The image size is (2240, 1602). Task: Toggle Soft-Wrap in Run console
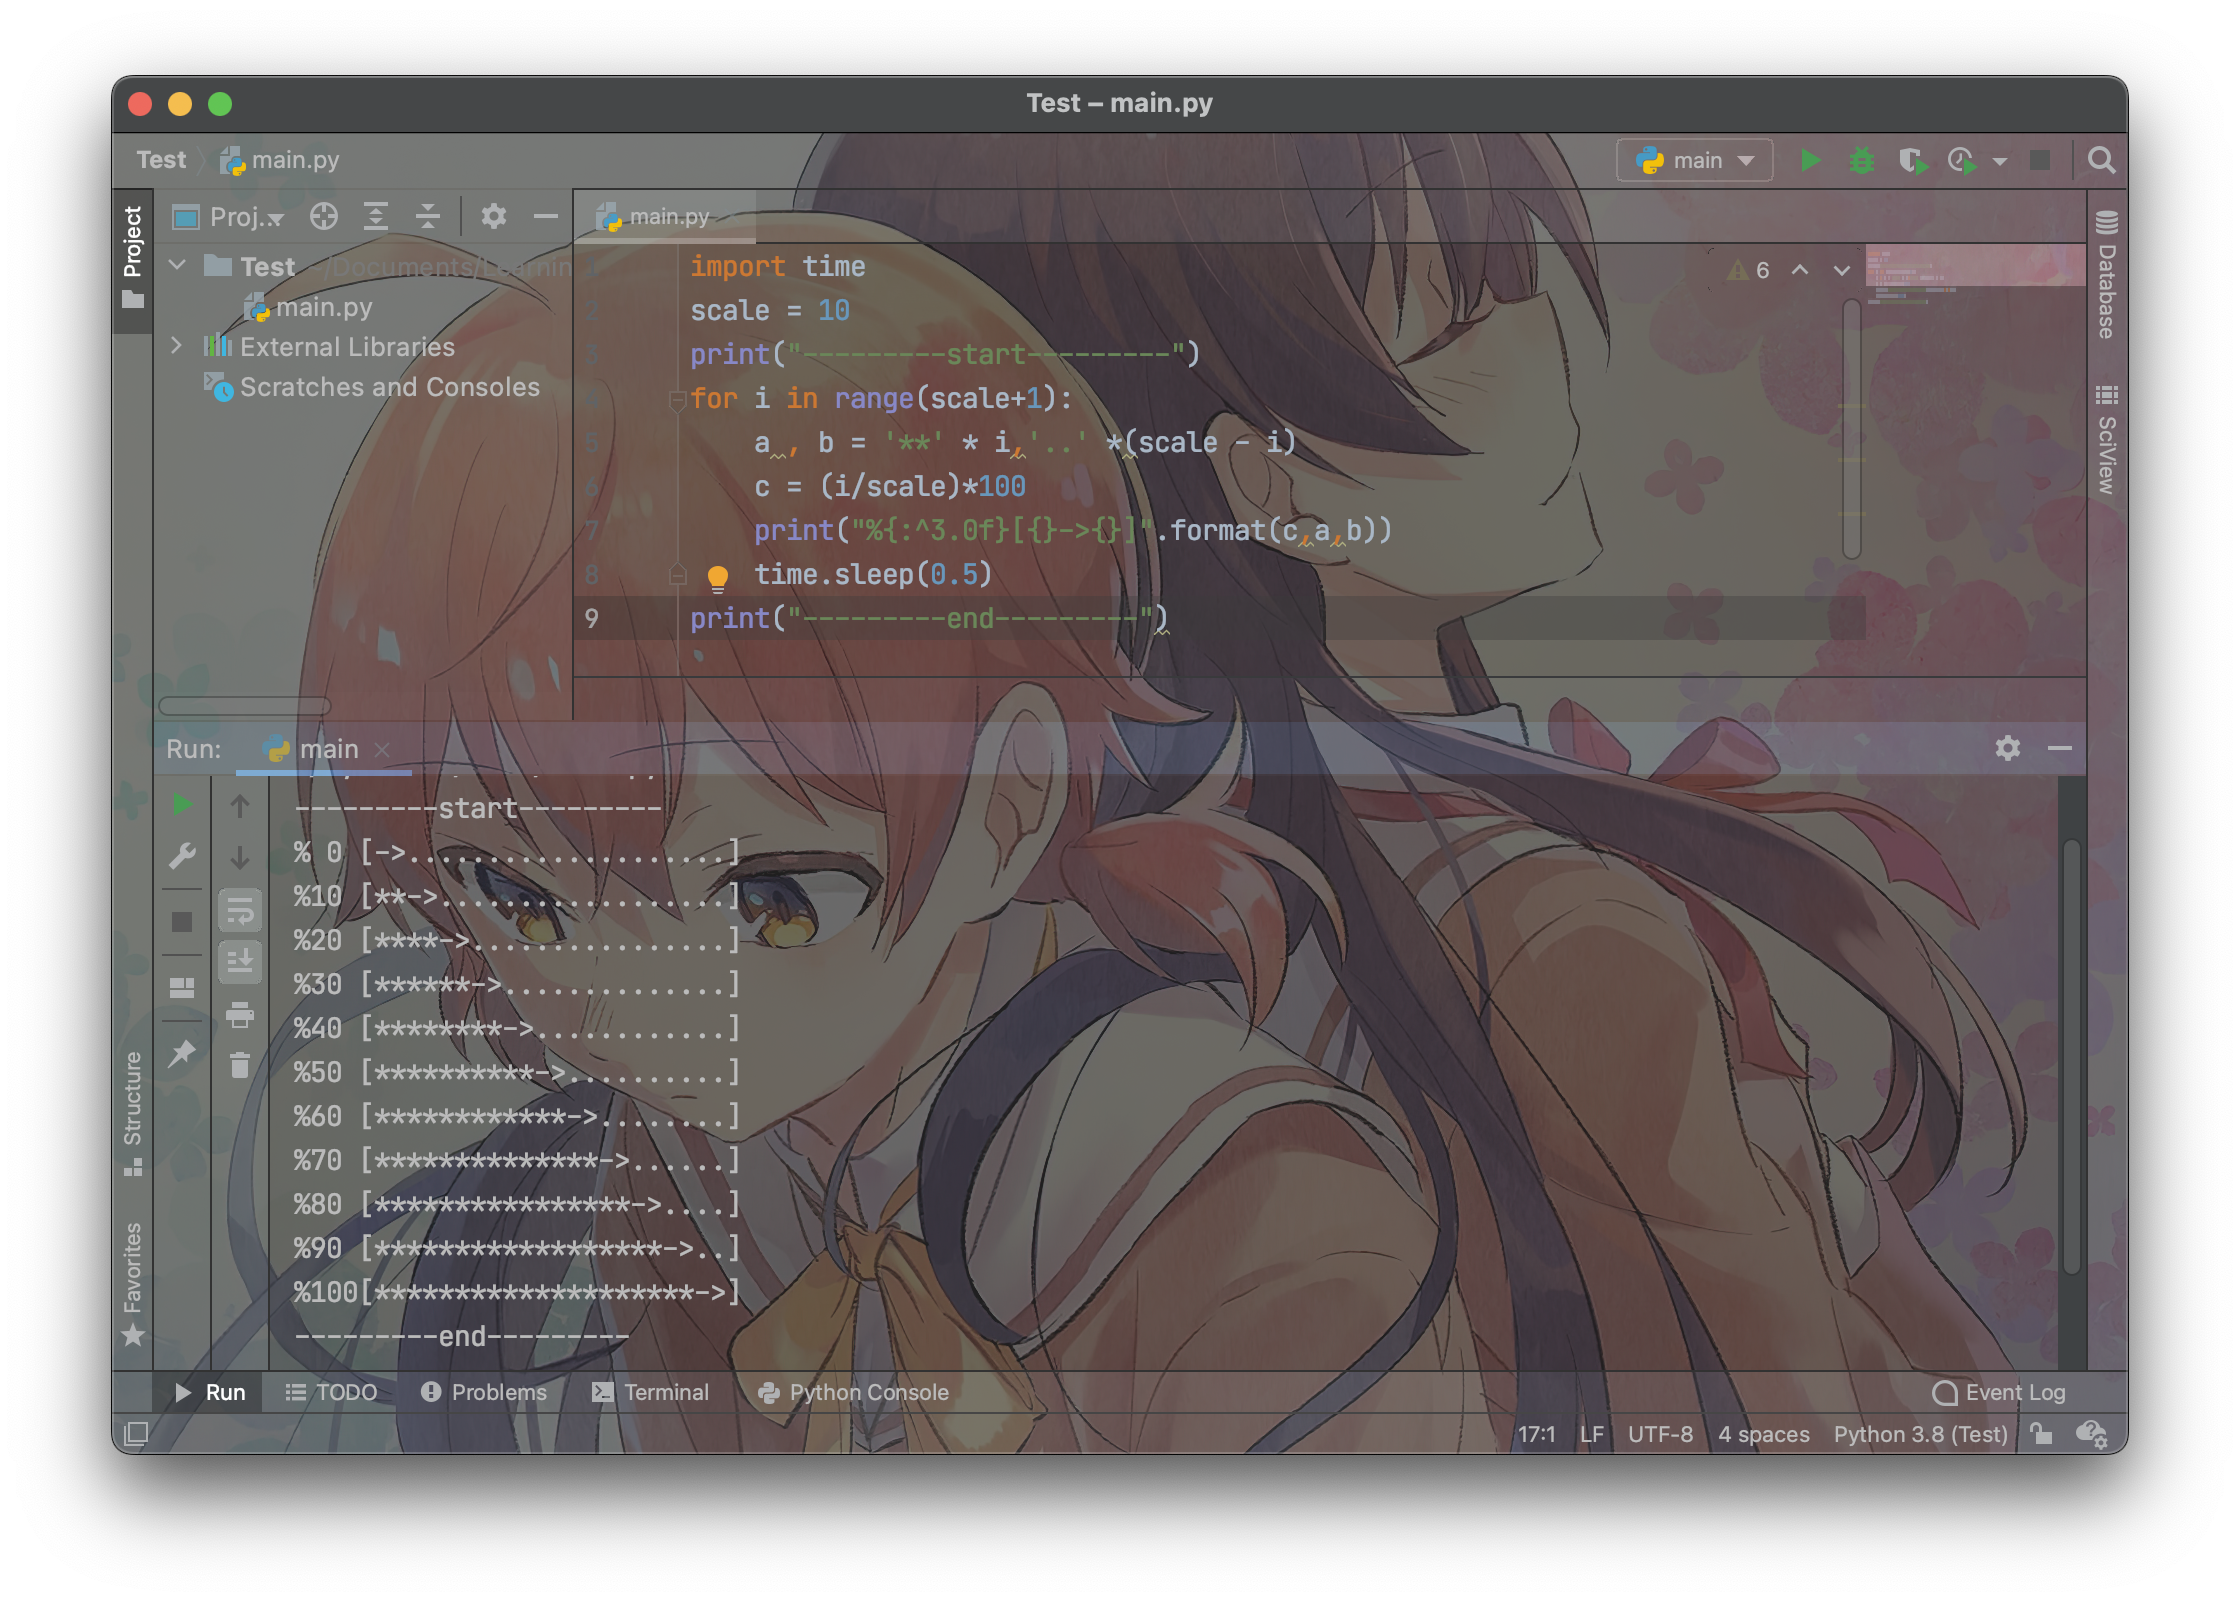[x=240, y=911]
